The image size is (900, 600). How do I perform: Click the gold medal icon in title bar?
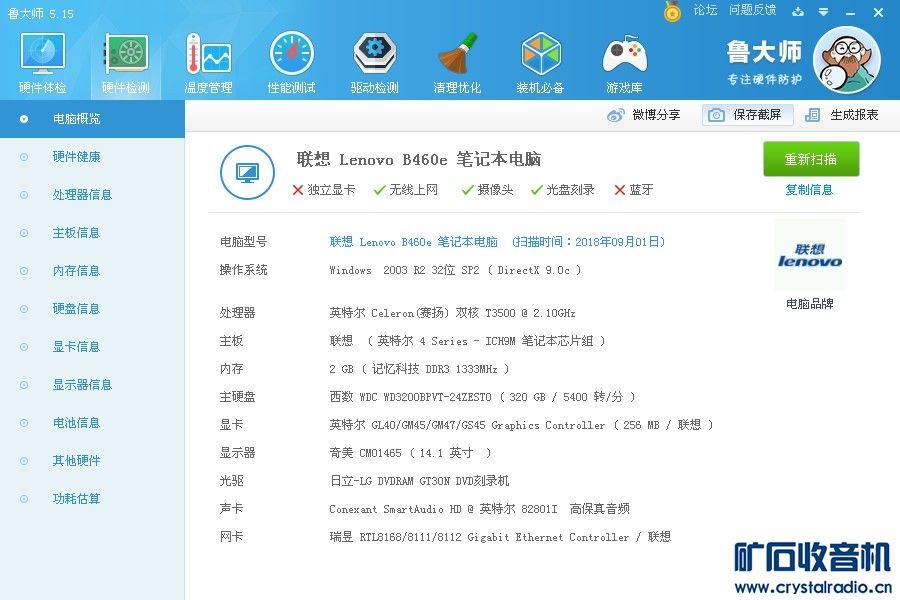[672, 11]
